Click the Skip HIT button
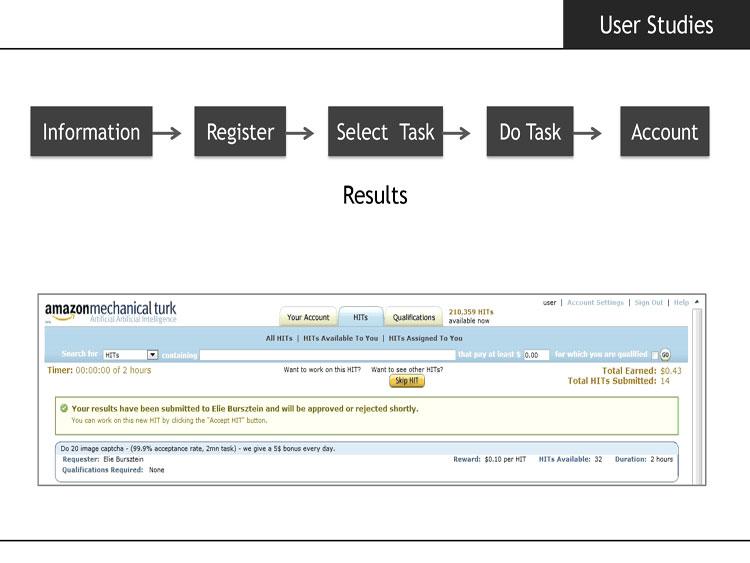Viewport: 750px width, 563px height. (407, 381)
